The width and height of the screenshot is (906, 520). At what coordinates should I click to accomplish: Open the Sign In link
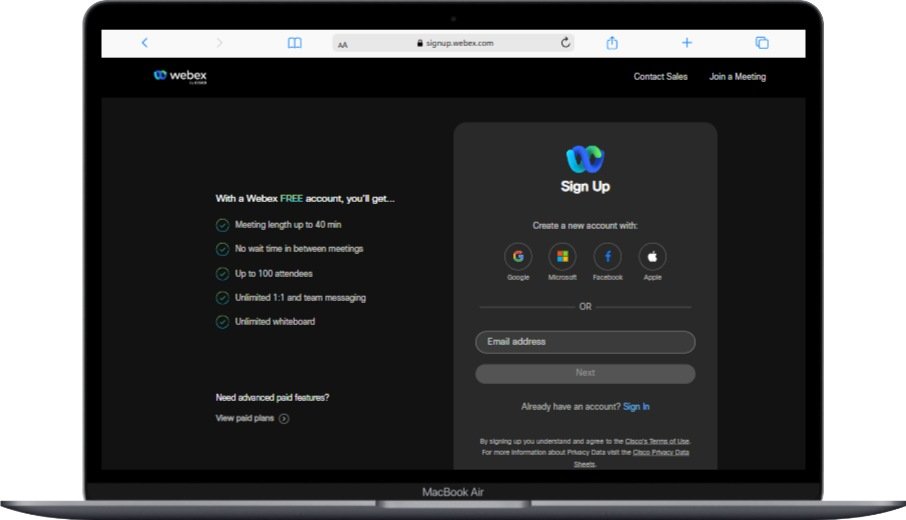(x=636, y=407)
